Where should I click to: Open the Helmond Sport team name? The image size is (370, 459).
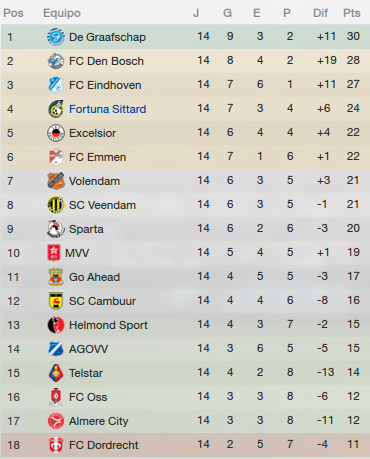108,325
